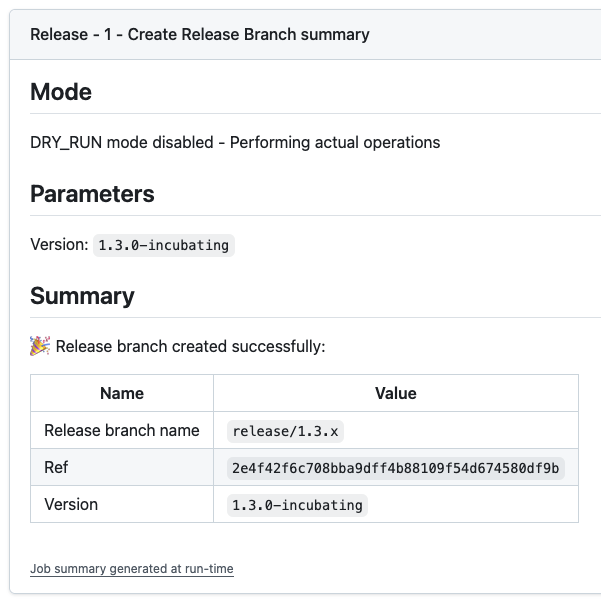The image size is (601, 606).
Task: Select the 'Release branch name' table cell
Action: pos(122,431)
